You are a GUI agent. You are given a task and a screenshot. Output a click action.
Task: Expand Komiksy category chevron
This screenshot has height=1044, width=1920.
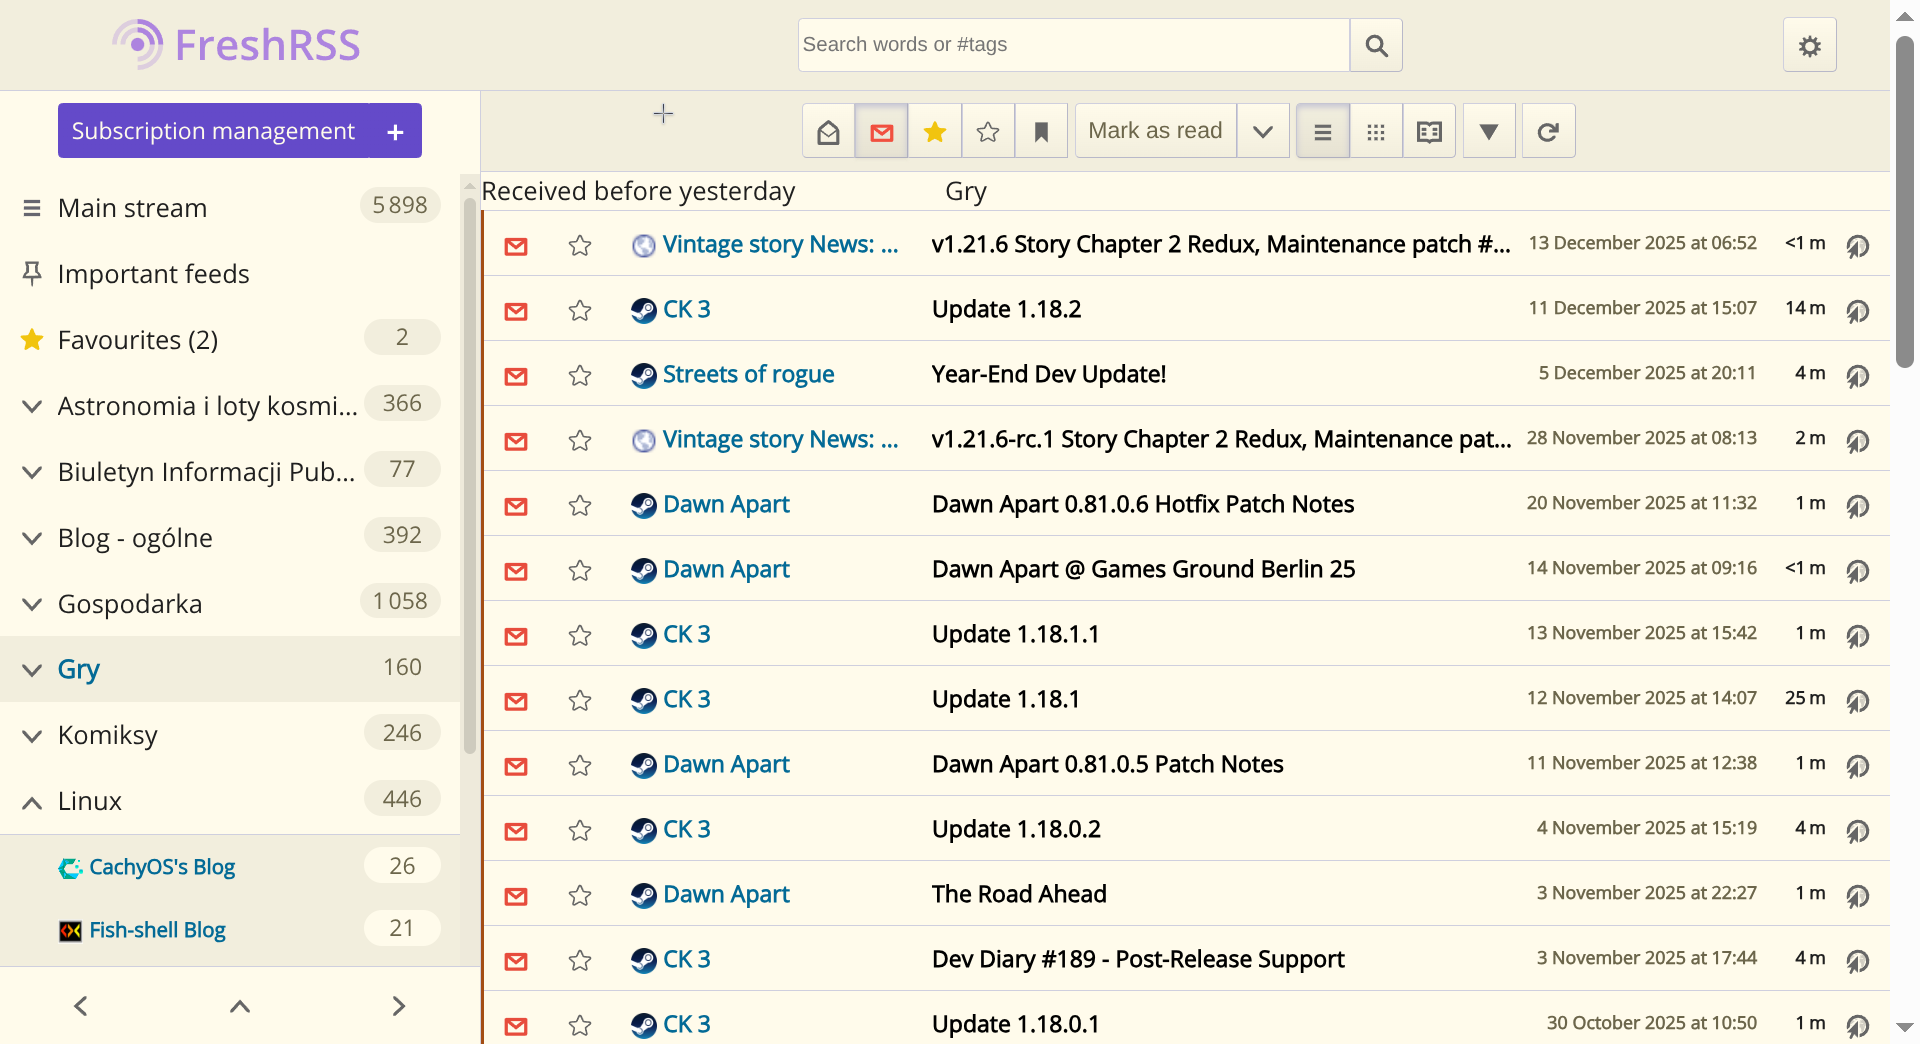32,736
